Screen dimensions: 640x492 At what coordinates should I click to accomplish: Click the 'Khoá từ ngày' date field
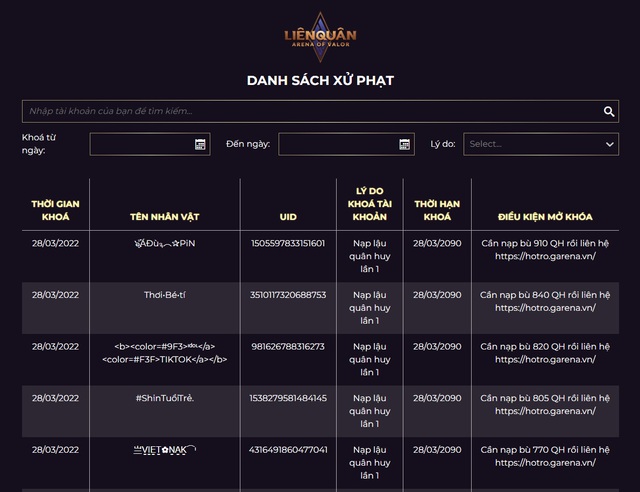(x=140, y=144)
